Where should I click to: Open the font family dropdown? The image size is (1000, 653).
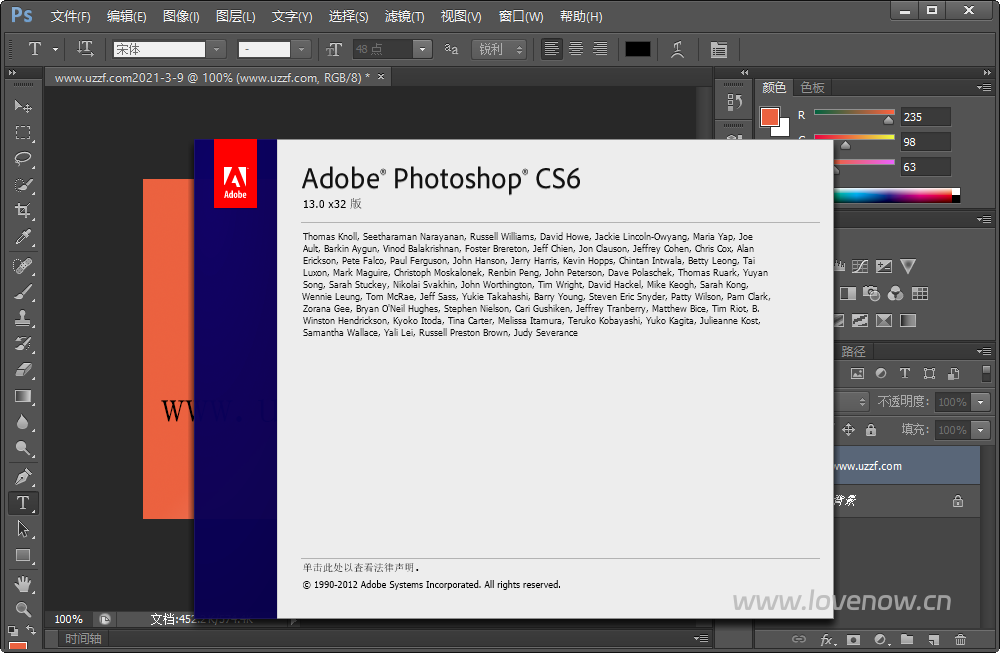click(x=217, y=49)
